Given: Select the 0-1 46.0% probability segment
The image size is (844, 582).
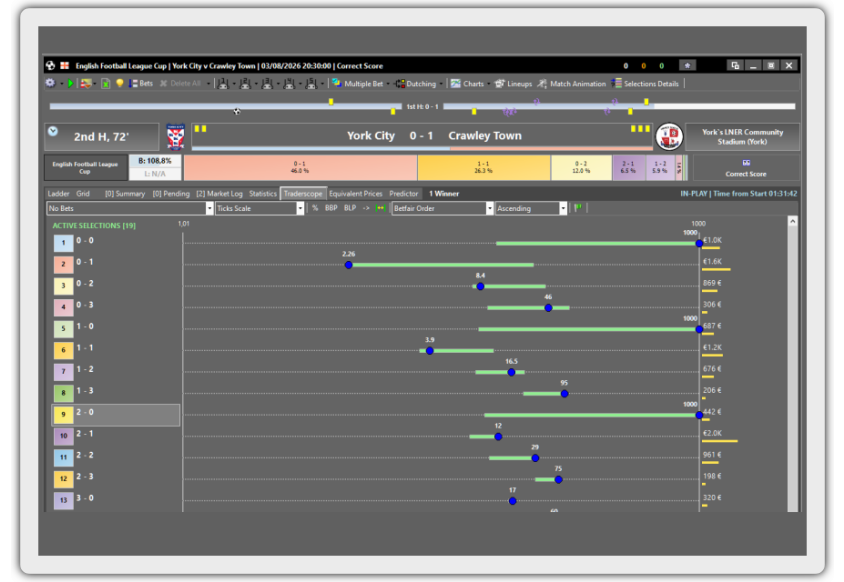Looking at the screenshot, I should click(x=300, y=167).
